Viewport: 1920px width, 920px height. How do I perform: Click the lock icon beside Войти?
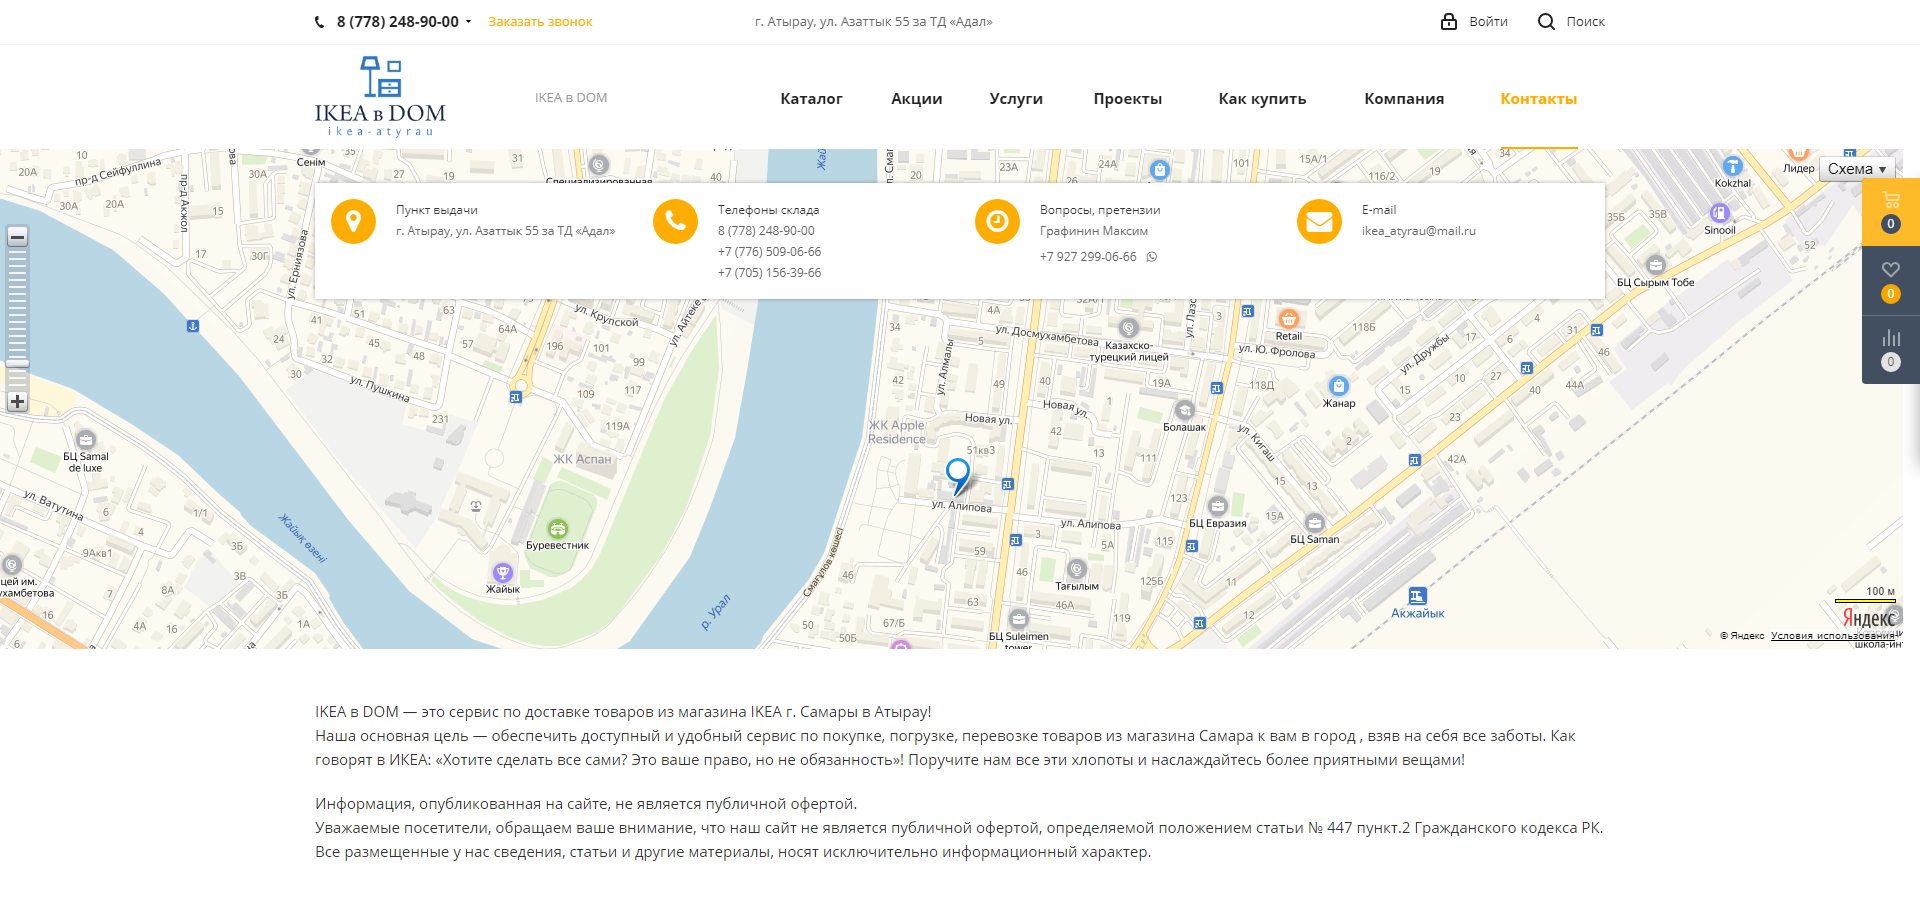pyautogui.click(x=1449, y=21)
